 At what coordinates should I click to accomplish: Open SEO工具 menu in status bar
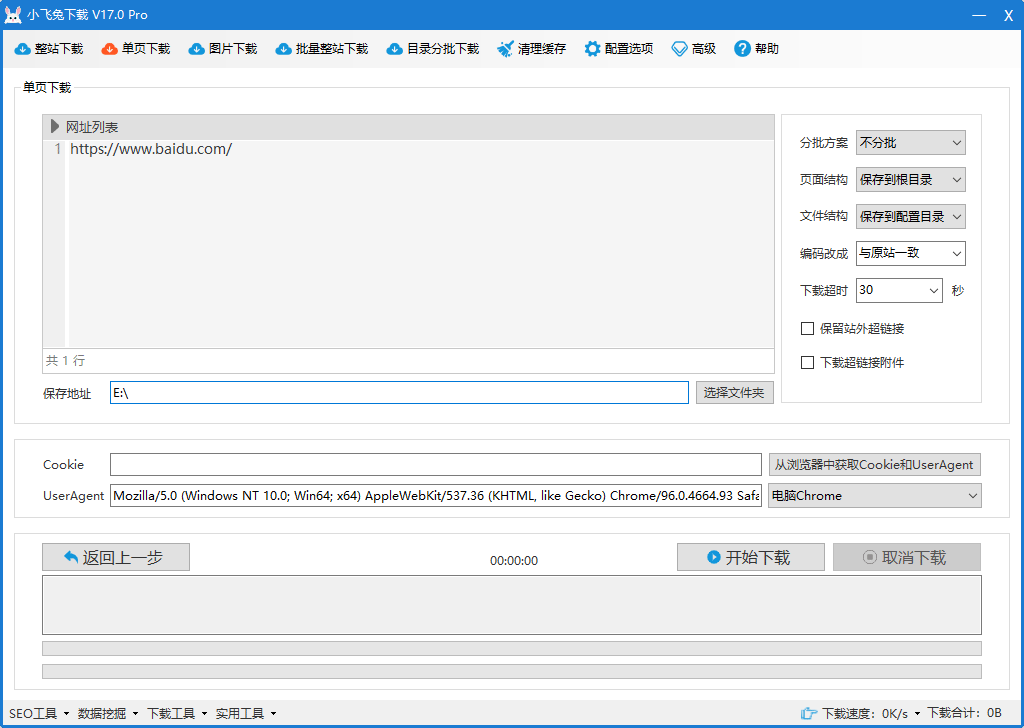coord(38,713)
